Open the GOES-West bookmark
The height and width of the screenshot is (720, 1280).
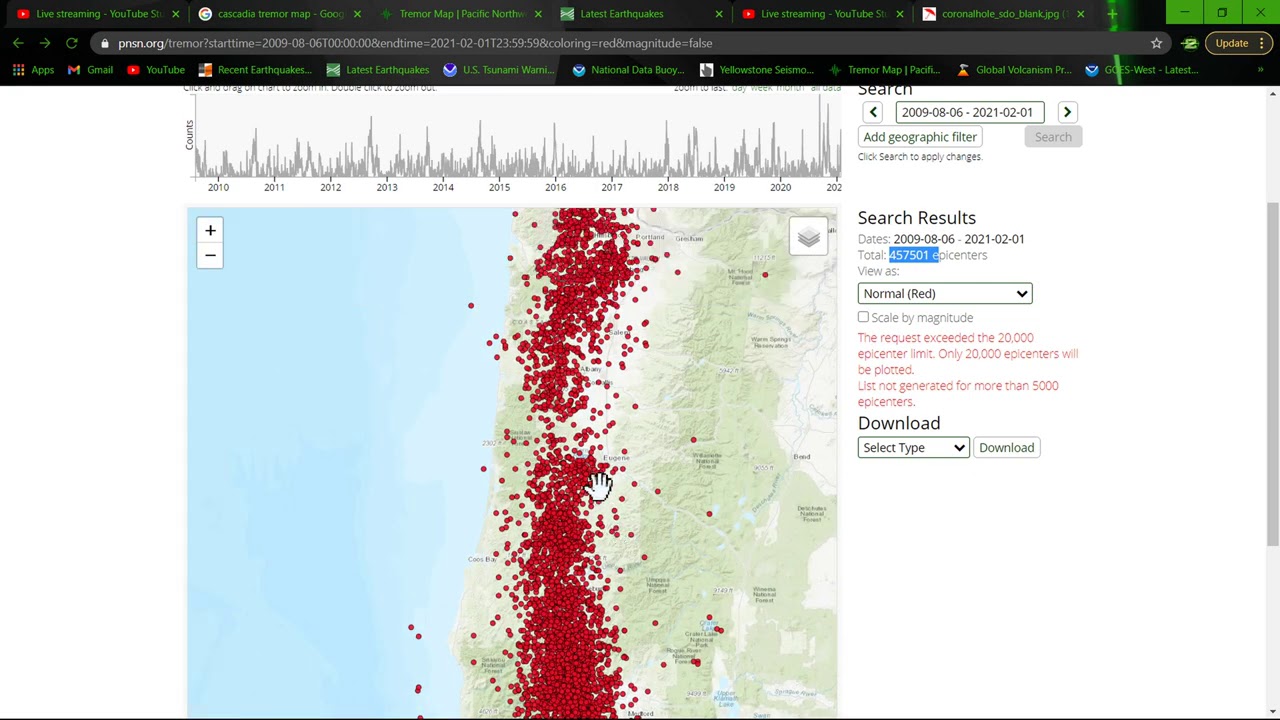(x=1141, y=70)
